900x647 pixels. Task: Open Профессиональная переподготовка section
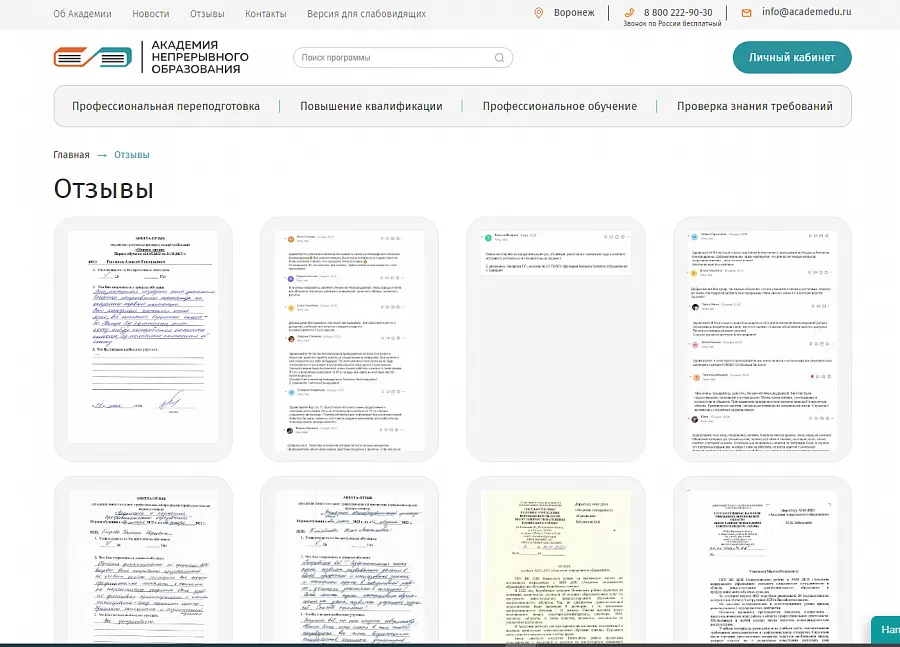[x=166, y=106]
